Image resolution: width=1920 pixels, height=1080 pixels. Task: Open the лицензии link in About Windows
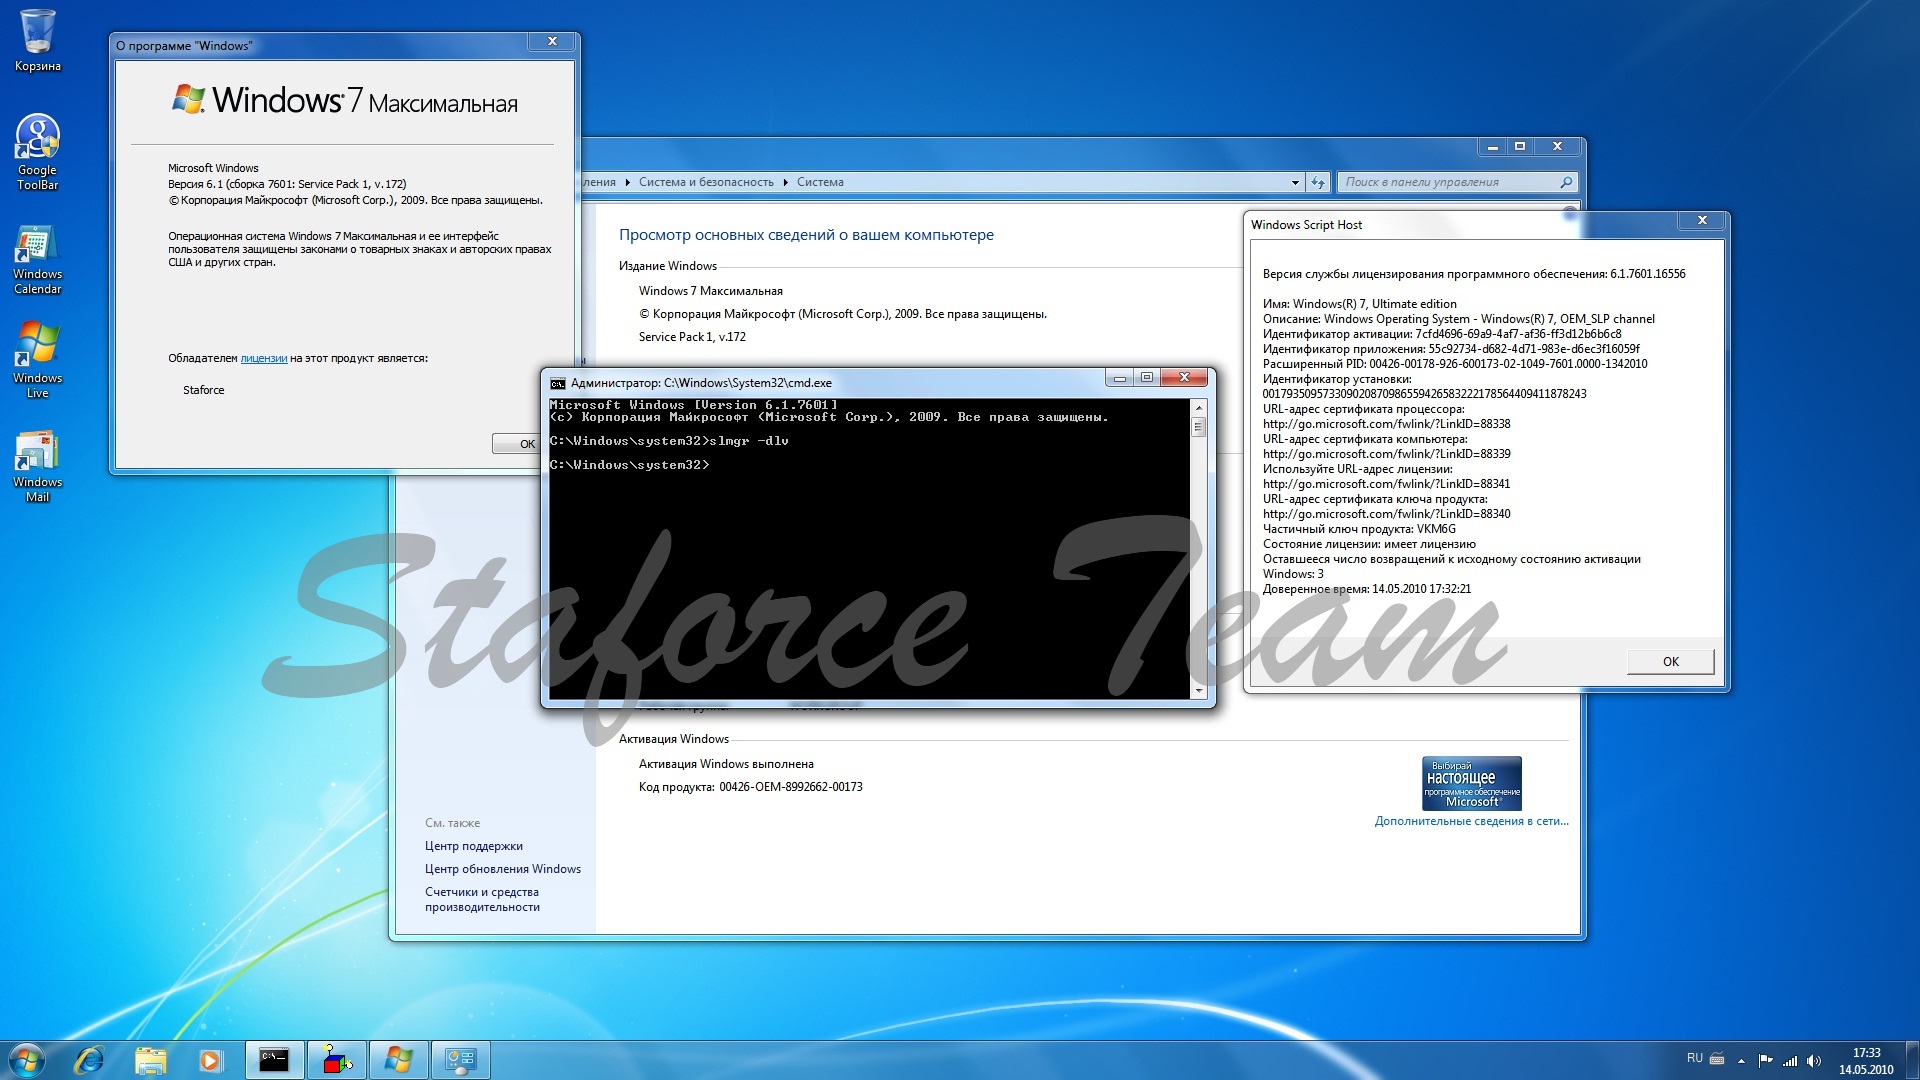[264, 358]
